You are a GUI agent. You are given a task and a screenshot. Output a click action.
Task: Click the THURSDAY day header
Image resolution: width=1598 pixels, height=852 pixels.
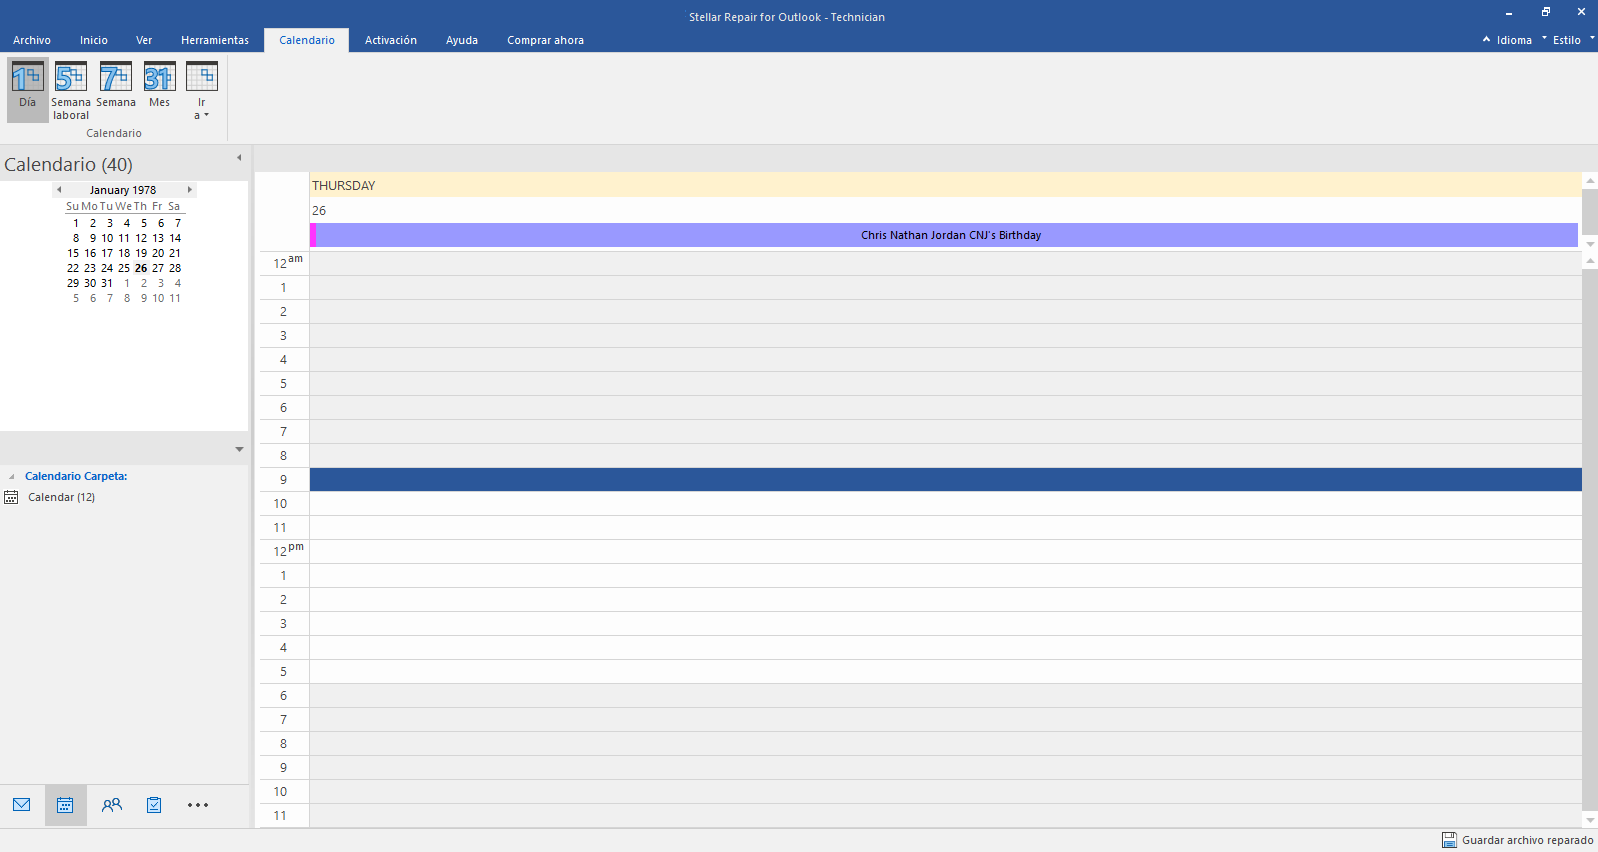(x=944, y=185)
